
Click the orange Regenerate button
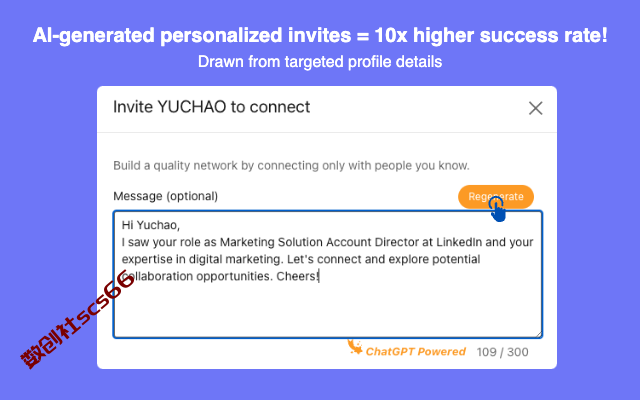tap(496, 197)
